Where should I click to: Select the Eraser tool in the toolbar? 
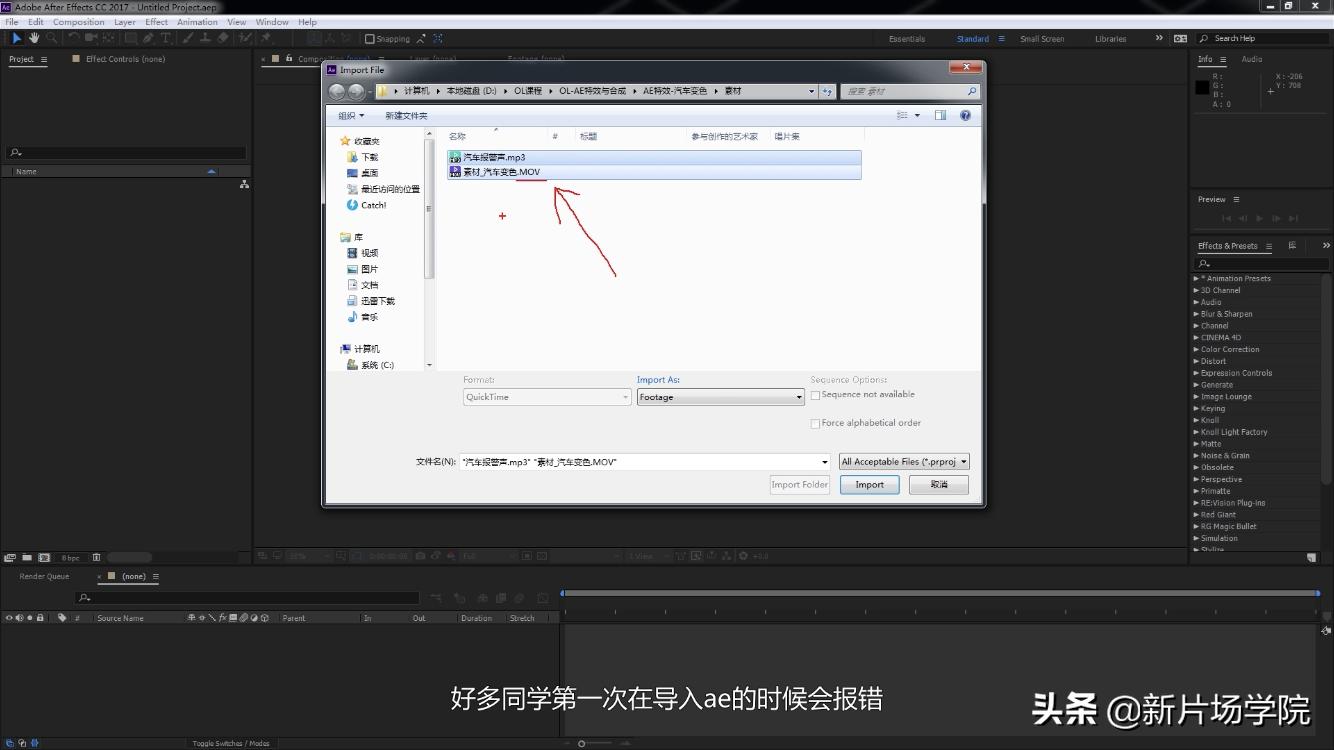click(x=220, y=38)
